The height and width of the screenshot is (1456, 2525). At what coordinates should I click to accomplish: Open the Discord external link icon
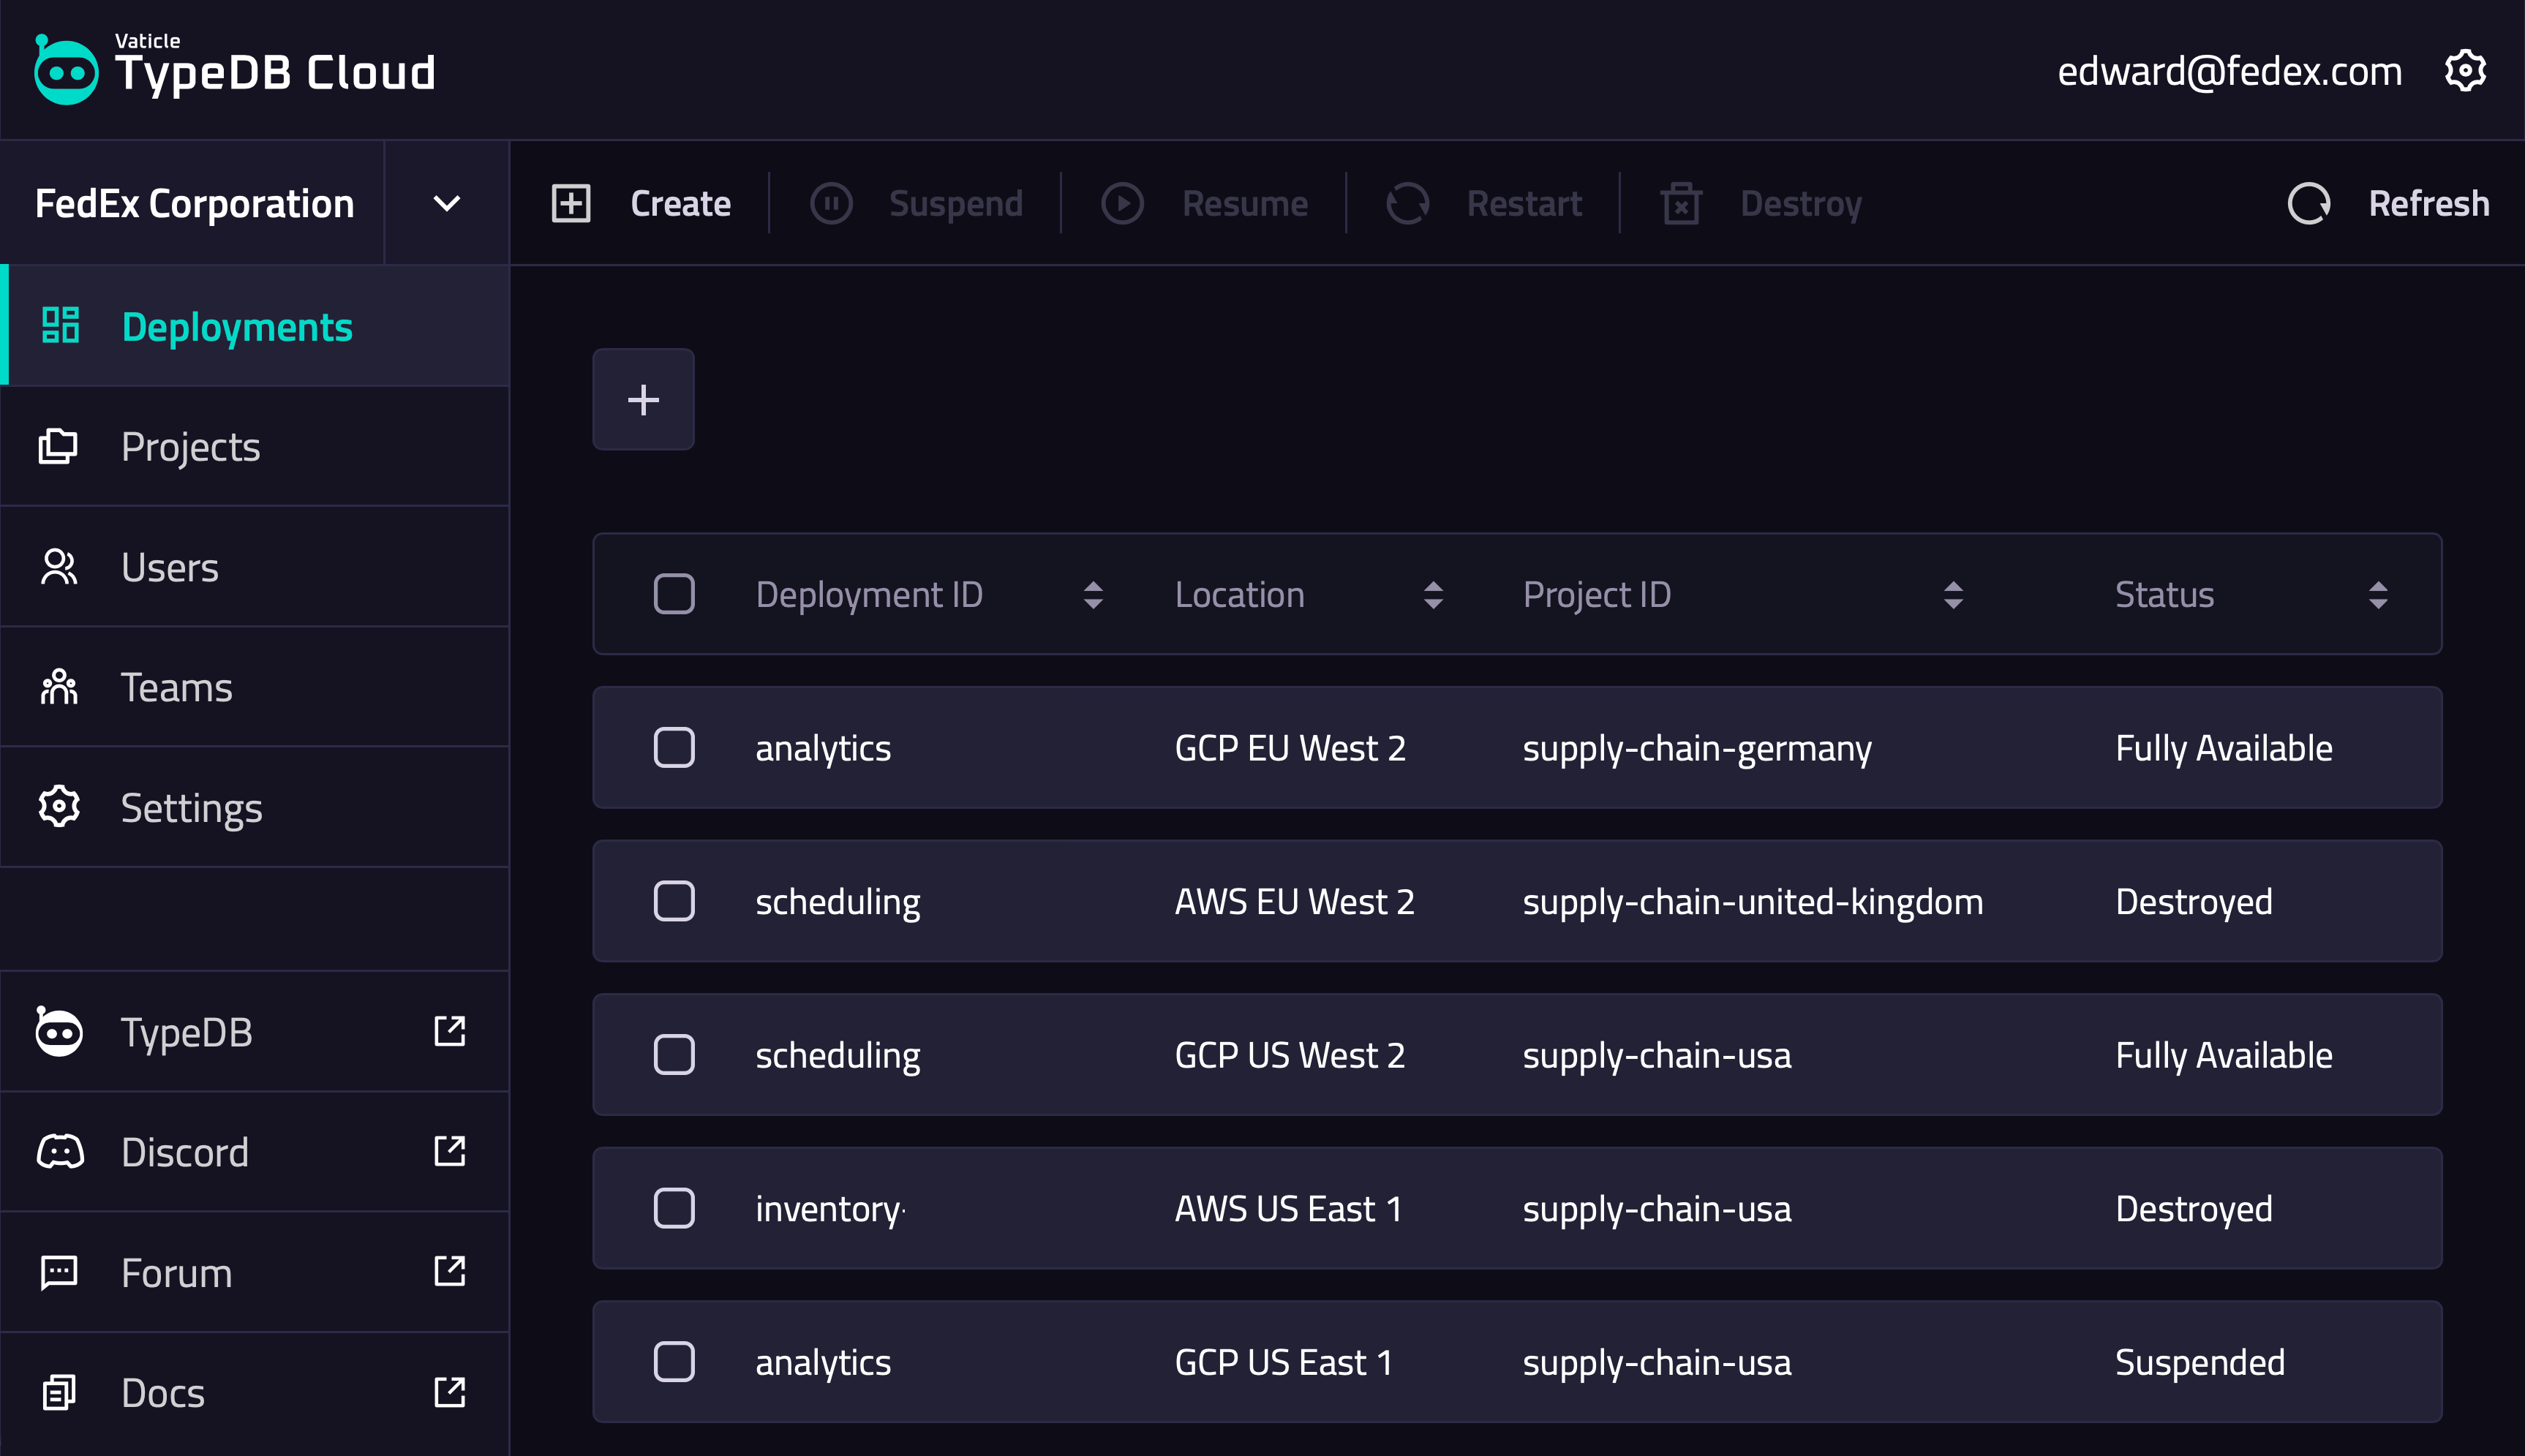[449, 1151]
